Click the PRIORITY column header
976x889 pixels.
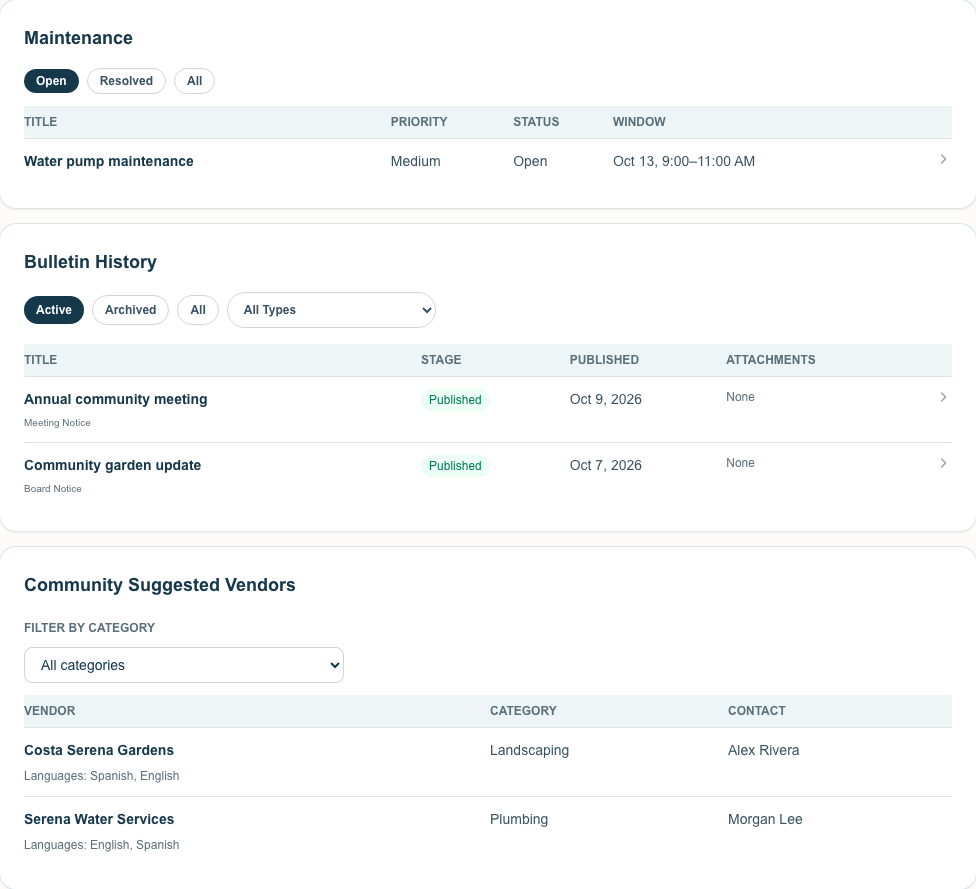click(419, 122)
